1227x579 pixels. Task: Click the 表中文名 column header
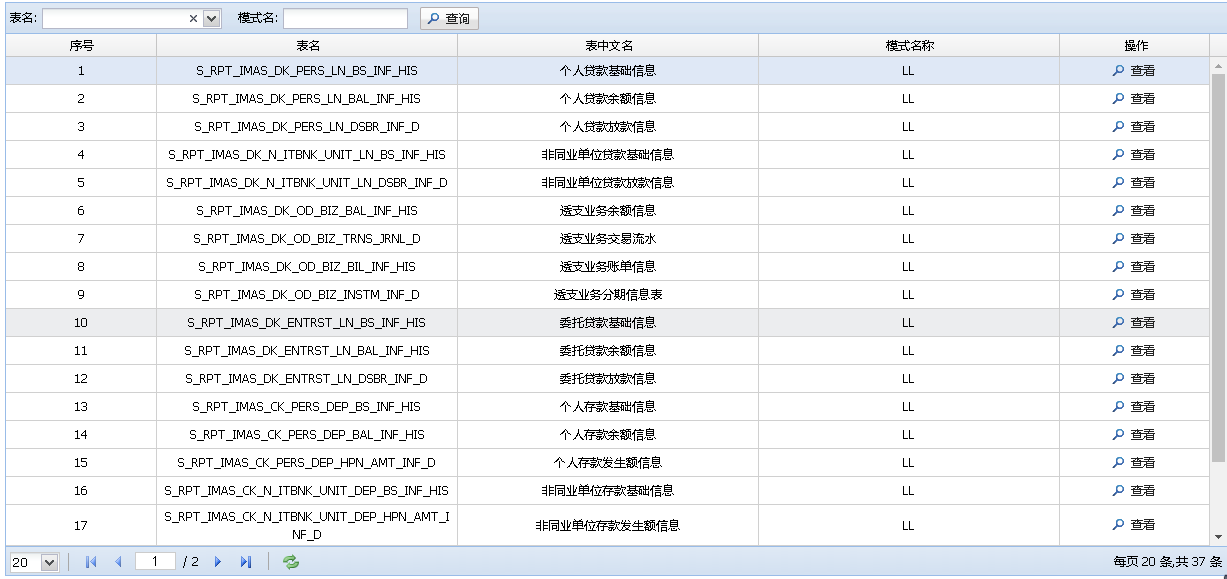click(x=608, y=46)
